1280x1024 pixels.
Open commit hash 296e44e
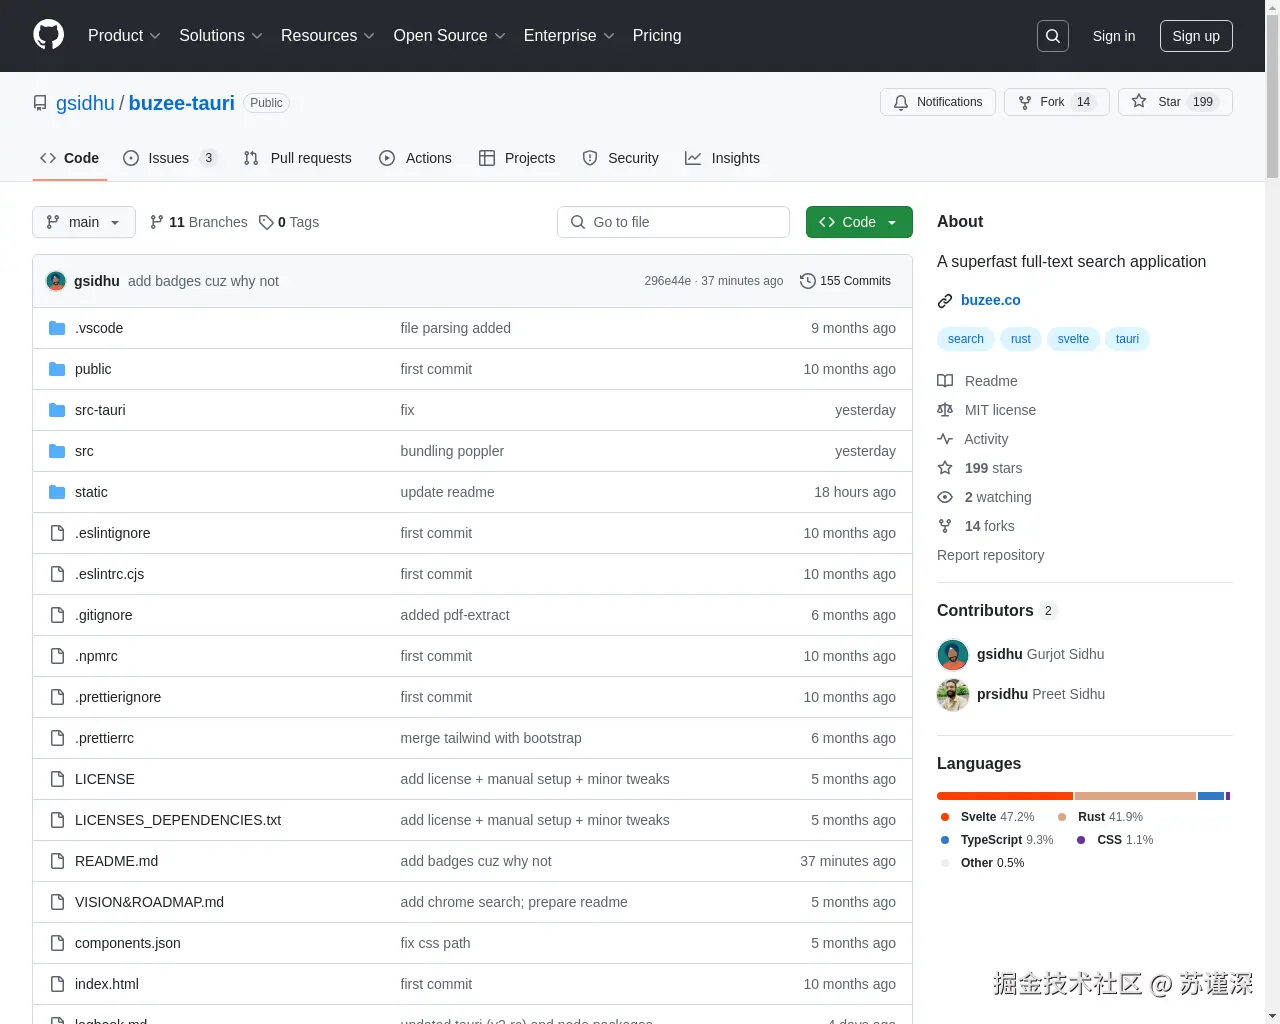[667, 281]
